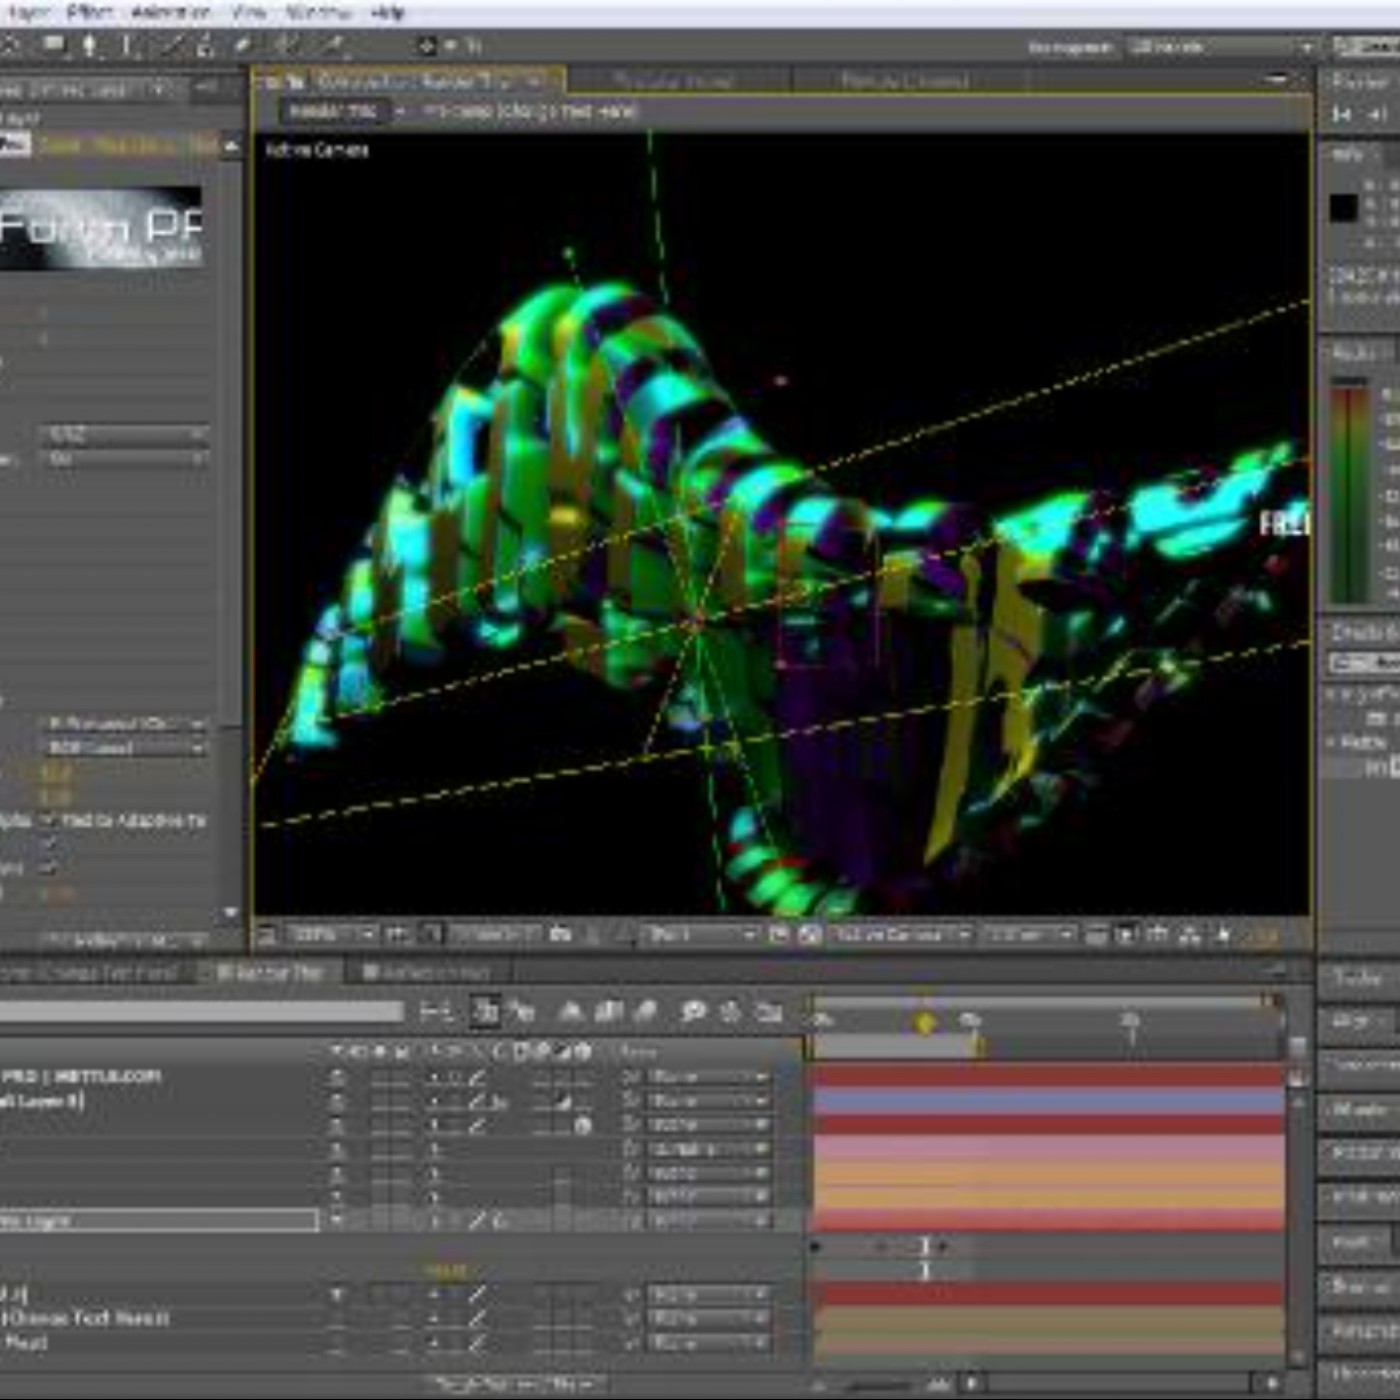Go to first frame in Preview panel

click(x=1342, y=116)
